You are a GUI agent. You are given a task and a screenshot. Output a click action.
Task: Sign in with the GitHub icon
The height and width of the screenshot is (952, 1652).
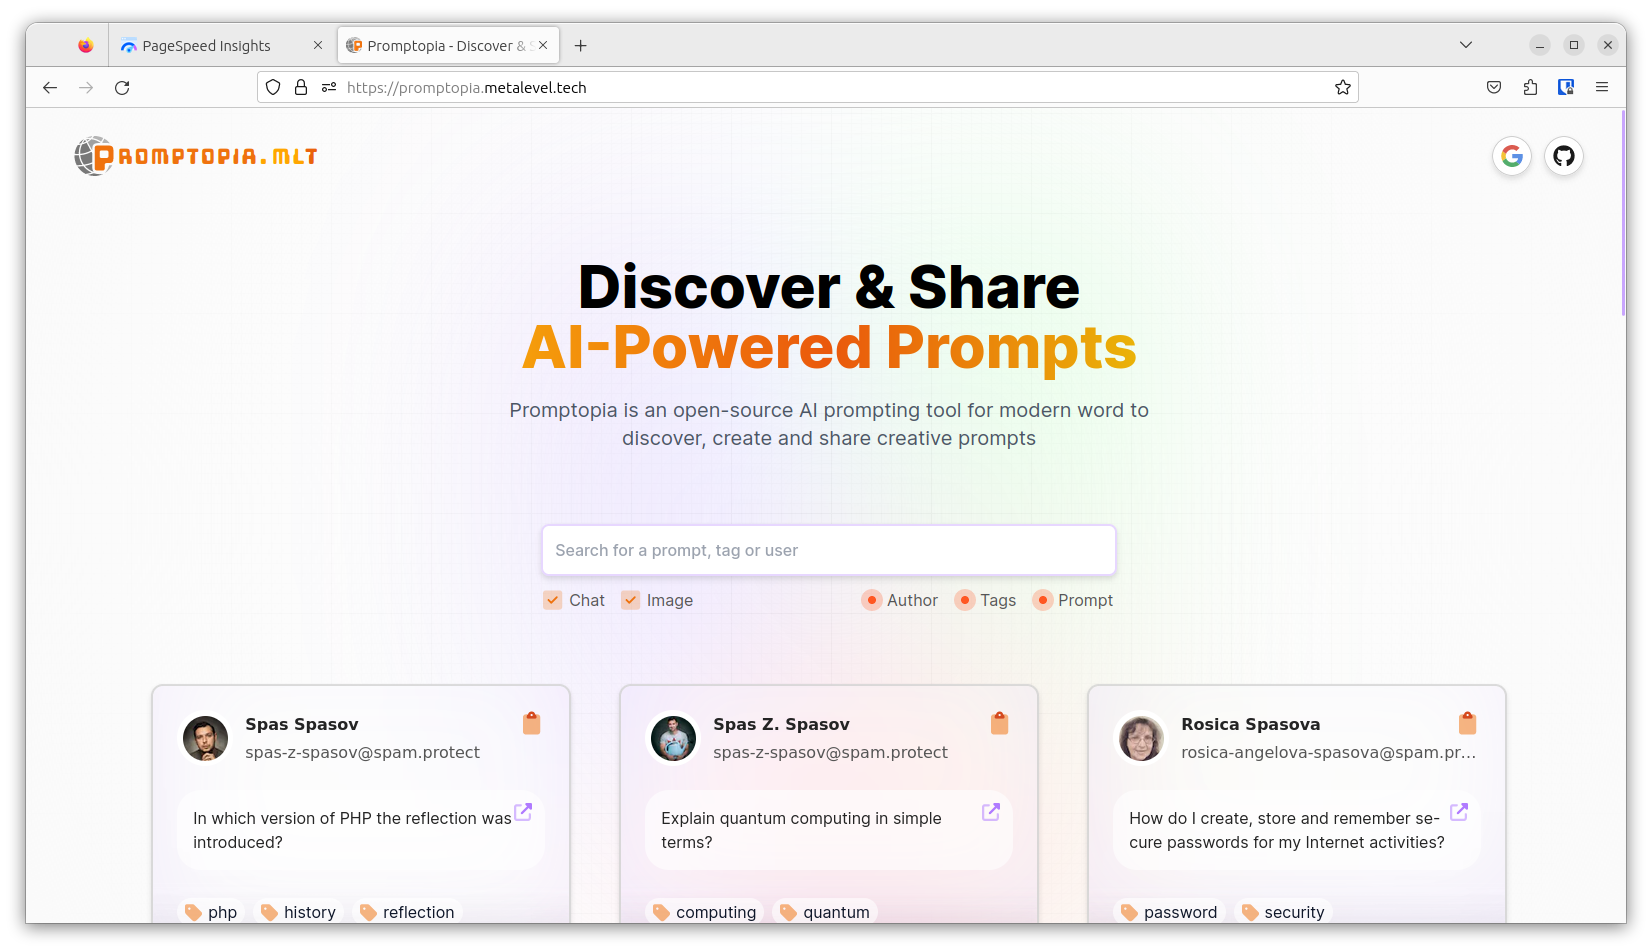(1564, 156)
